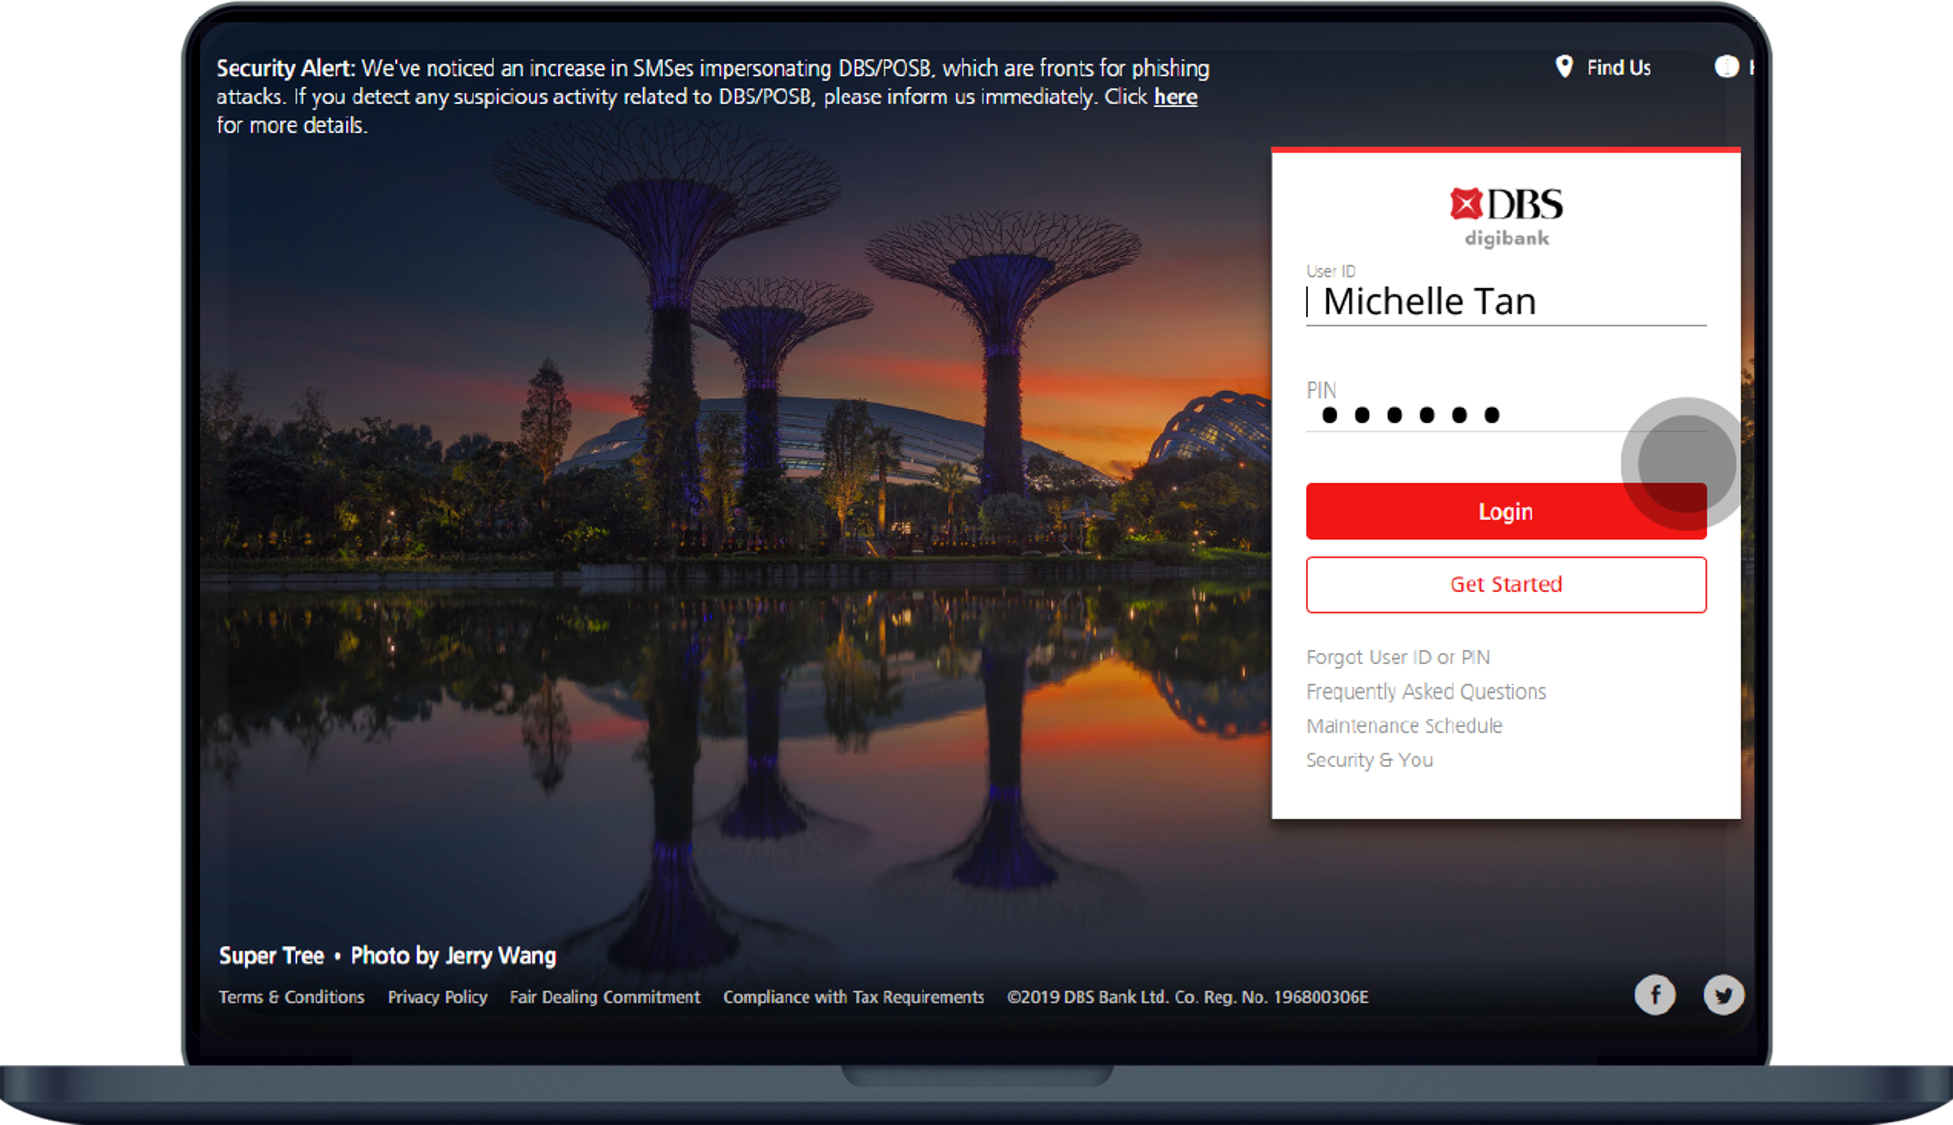This screenshot has height=1125, width=1953.
Task: Click the User ID input field
Action: coord(1506,302)
